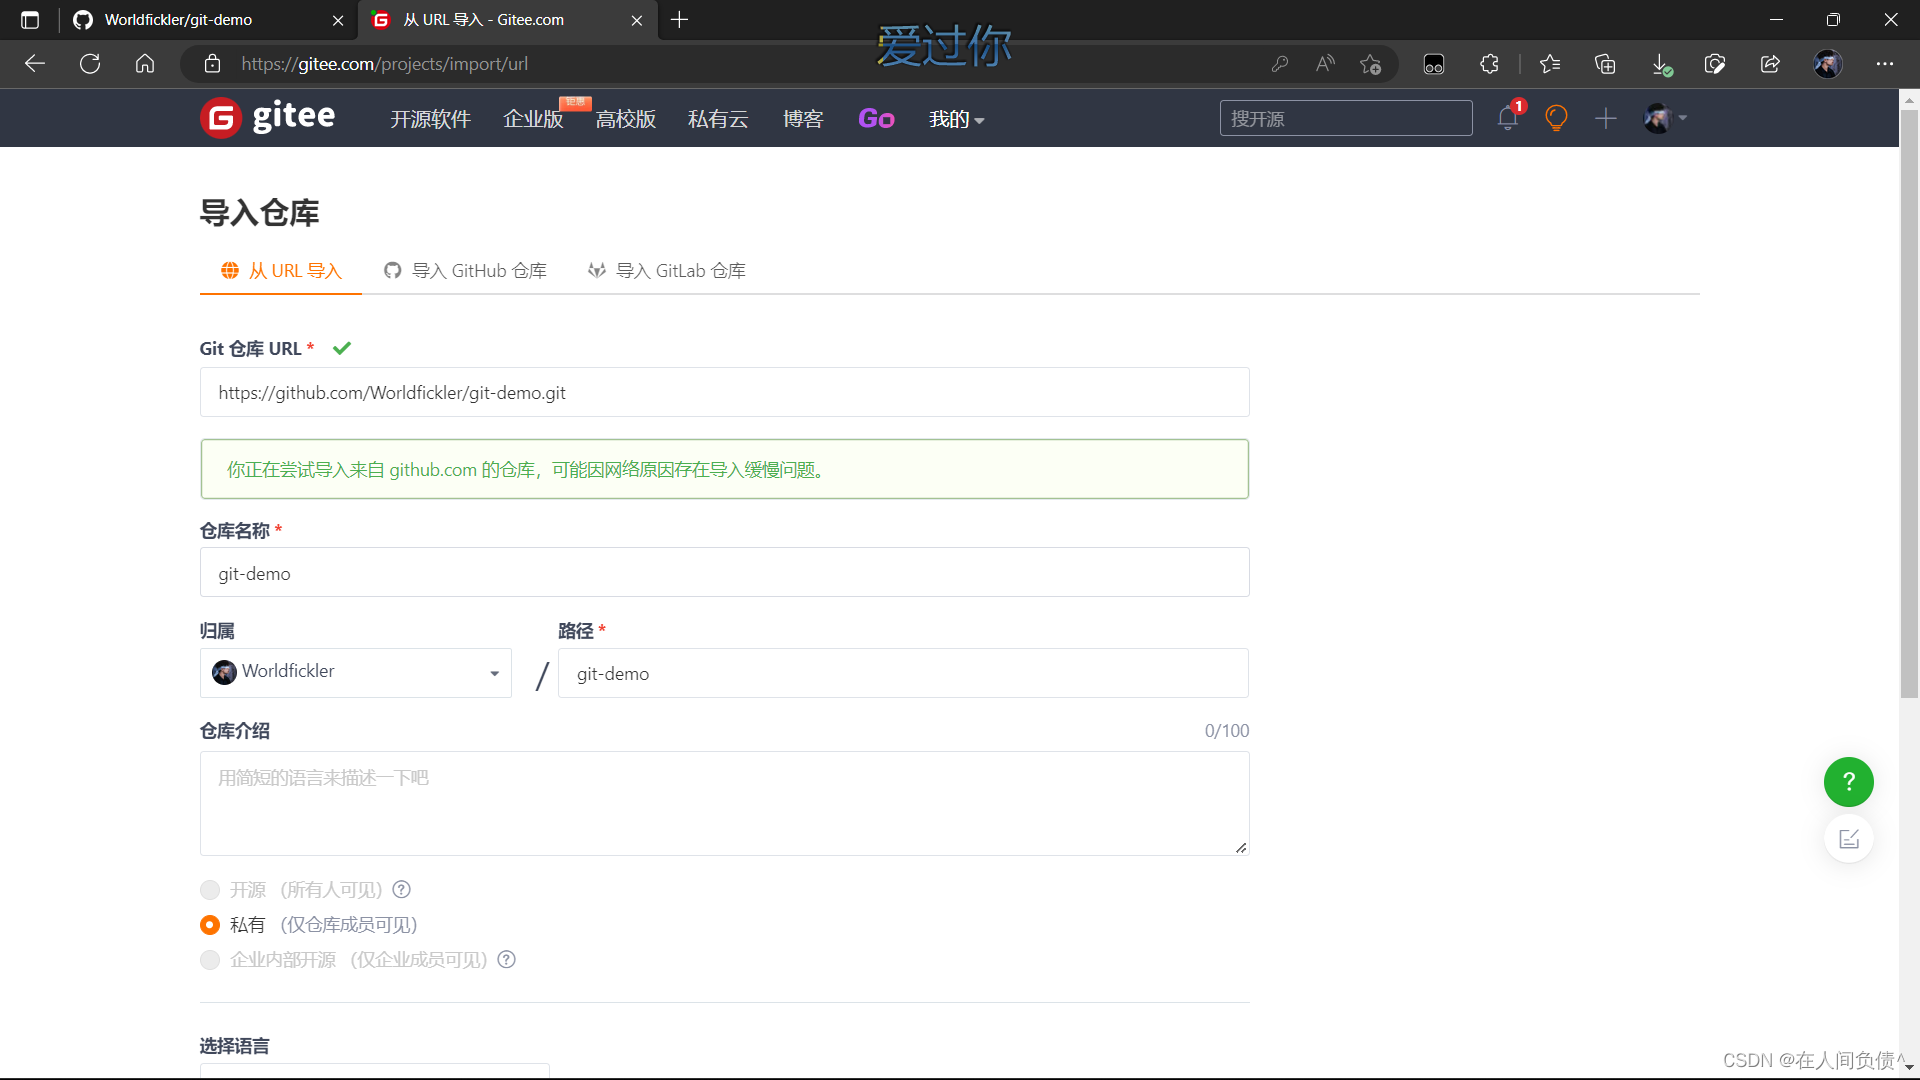Open favorites list icon

pyautogui.click(x=1550, y=64)
